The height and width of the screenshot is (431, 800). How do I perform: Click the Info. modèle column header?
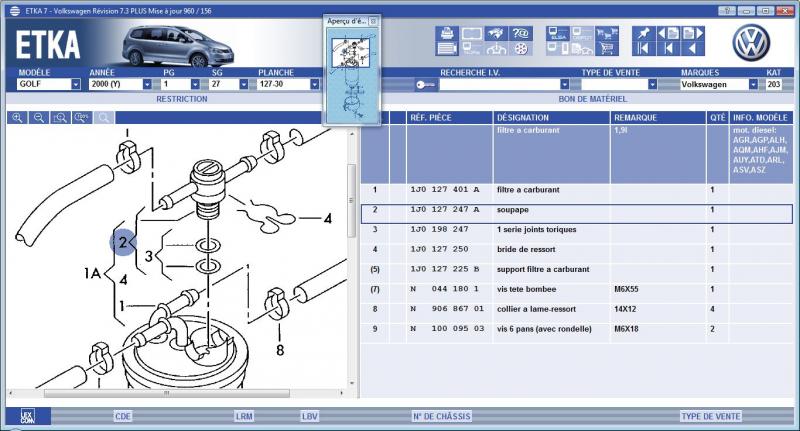(x=761, y=118)
